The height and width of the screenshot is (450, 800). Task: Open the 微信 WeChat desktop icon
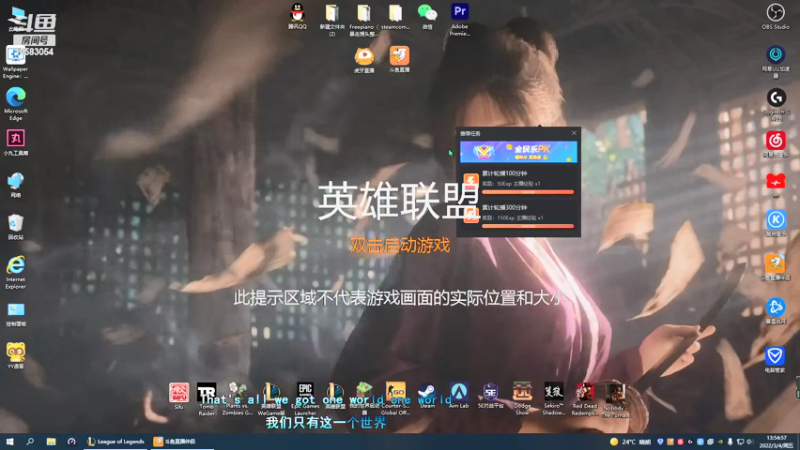tap(427, 16)
